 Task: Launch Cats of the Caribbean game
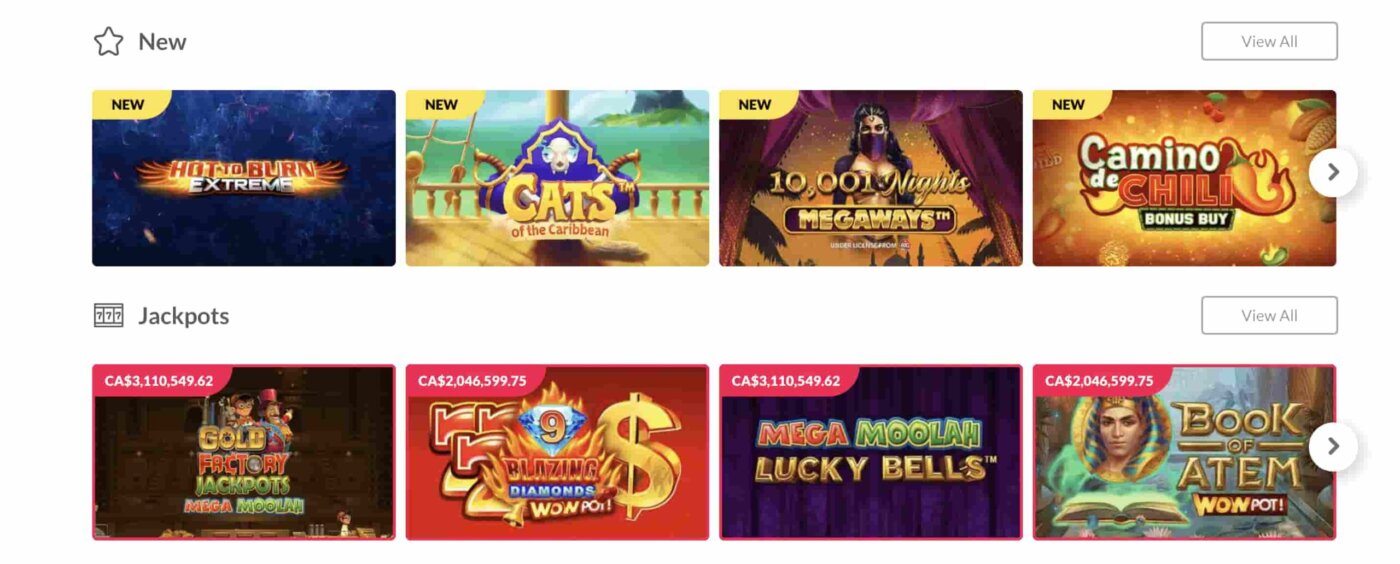point(557,178)
